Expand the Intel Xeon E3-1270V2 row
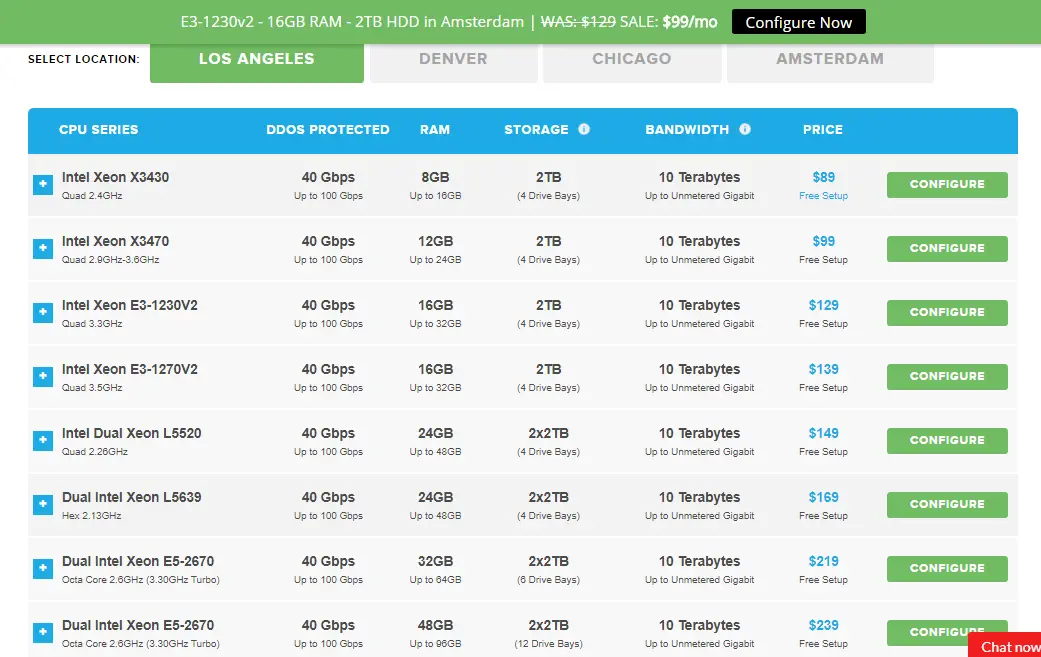Viewport: 1041px width, 657px height. click(x=43, y=376)
